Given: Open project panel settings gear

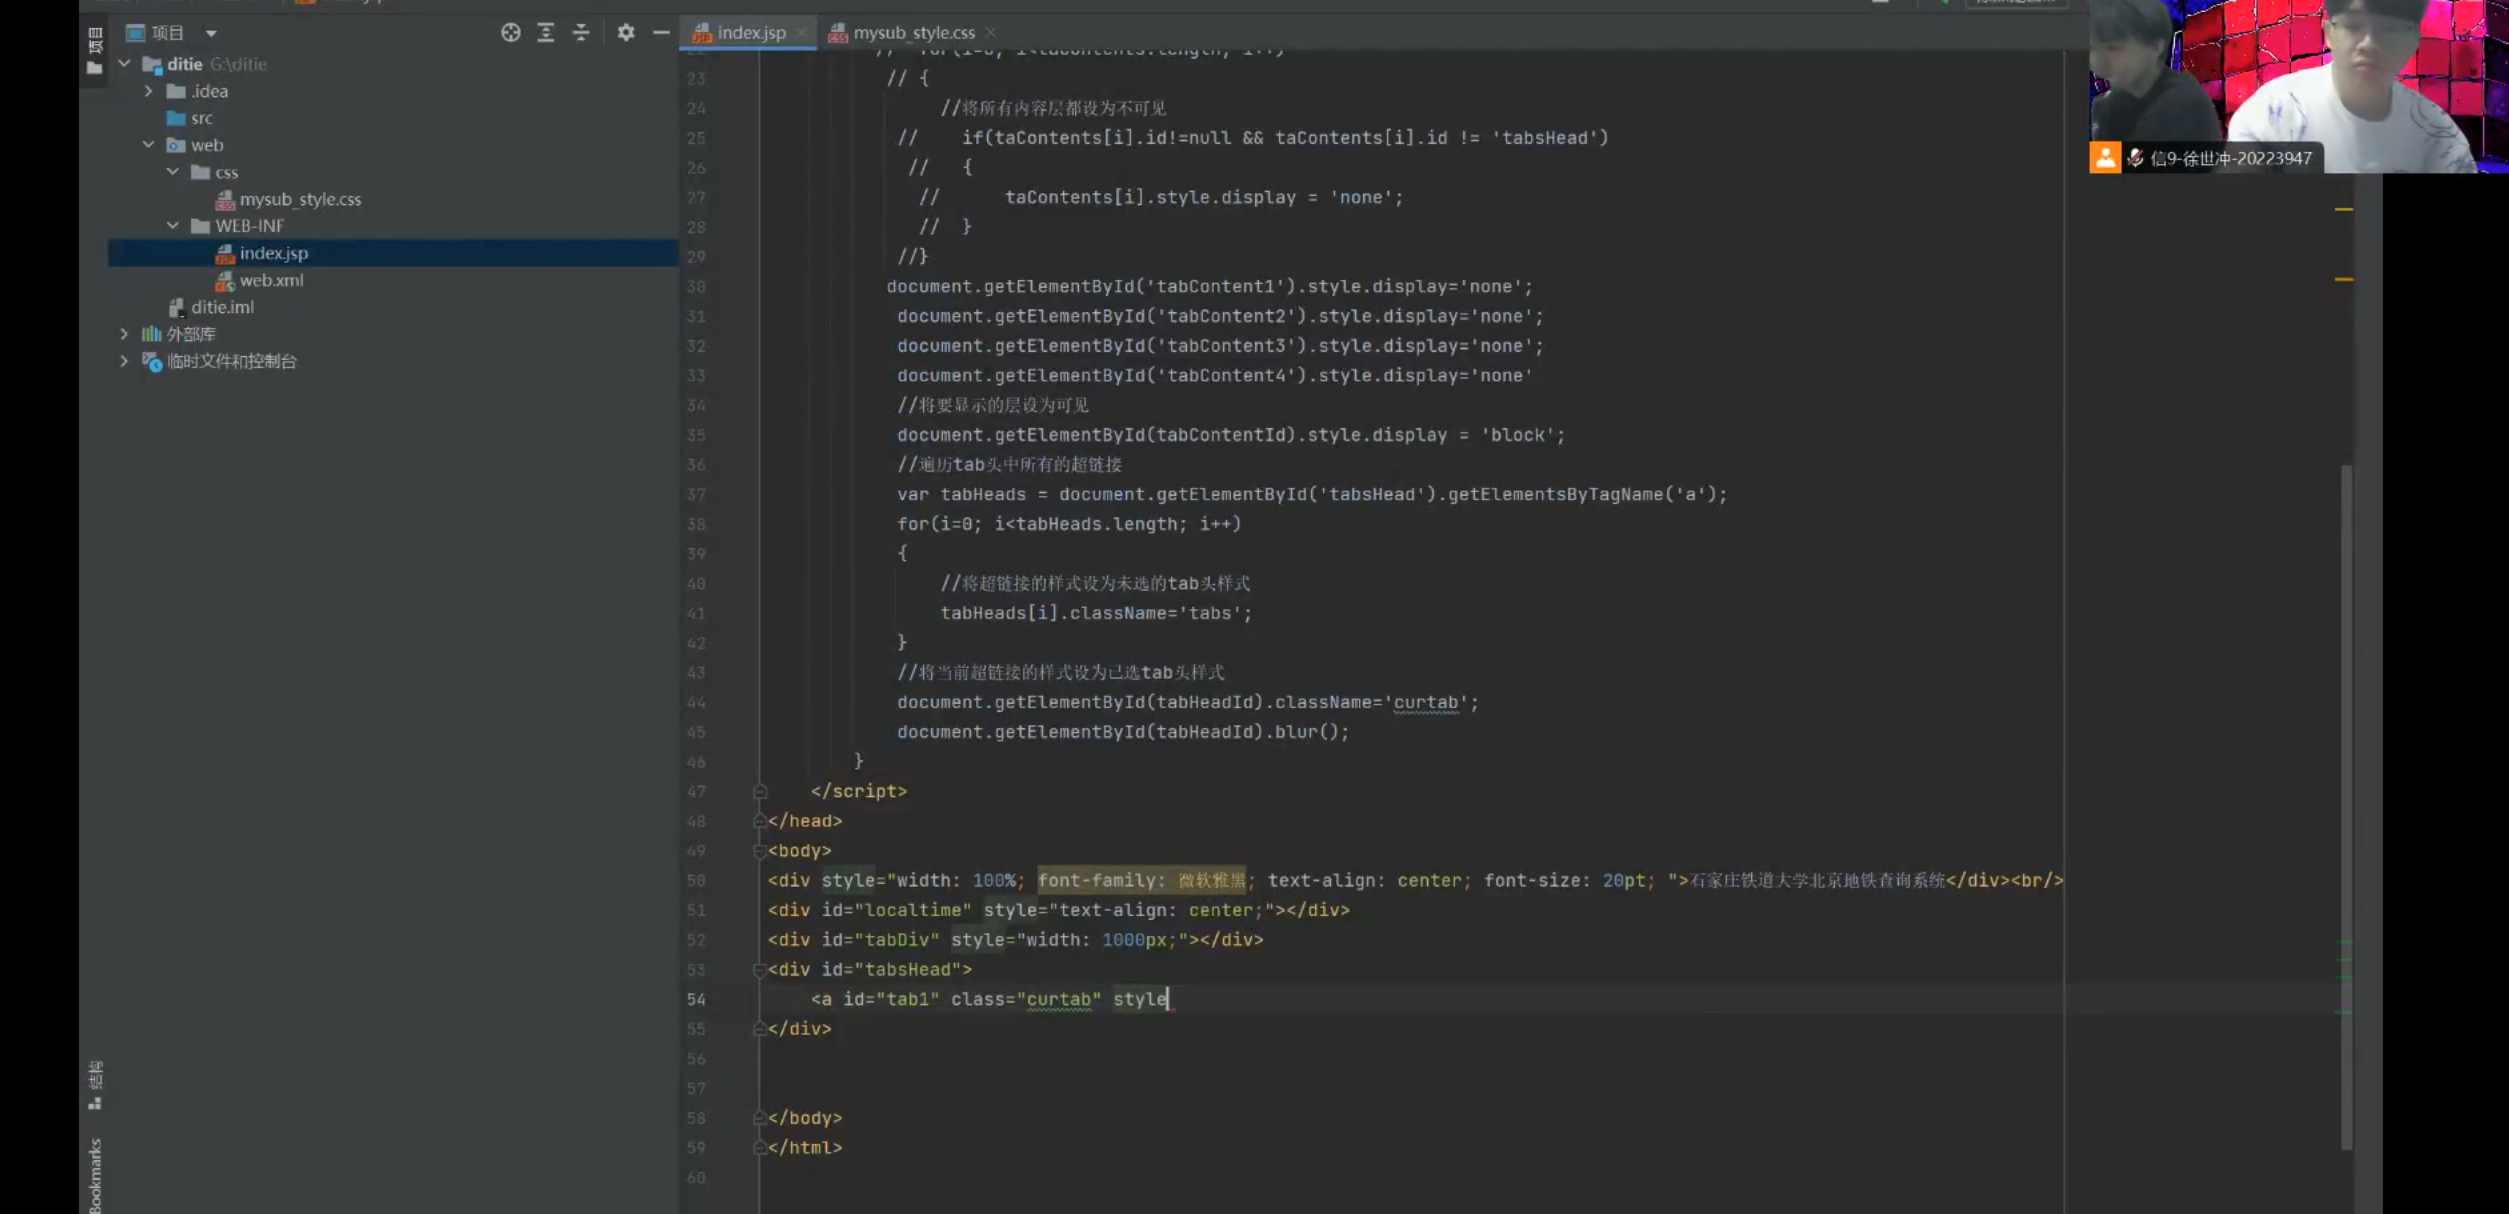Looking at the screenshot, I should click(626, 32).
